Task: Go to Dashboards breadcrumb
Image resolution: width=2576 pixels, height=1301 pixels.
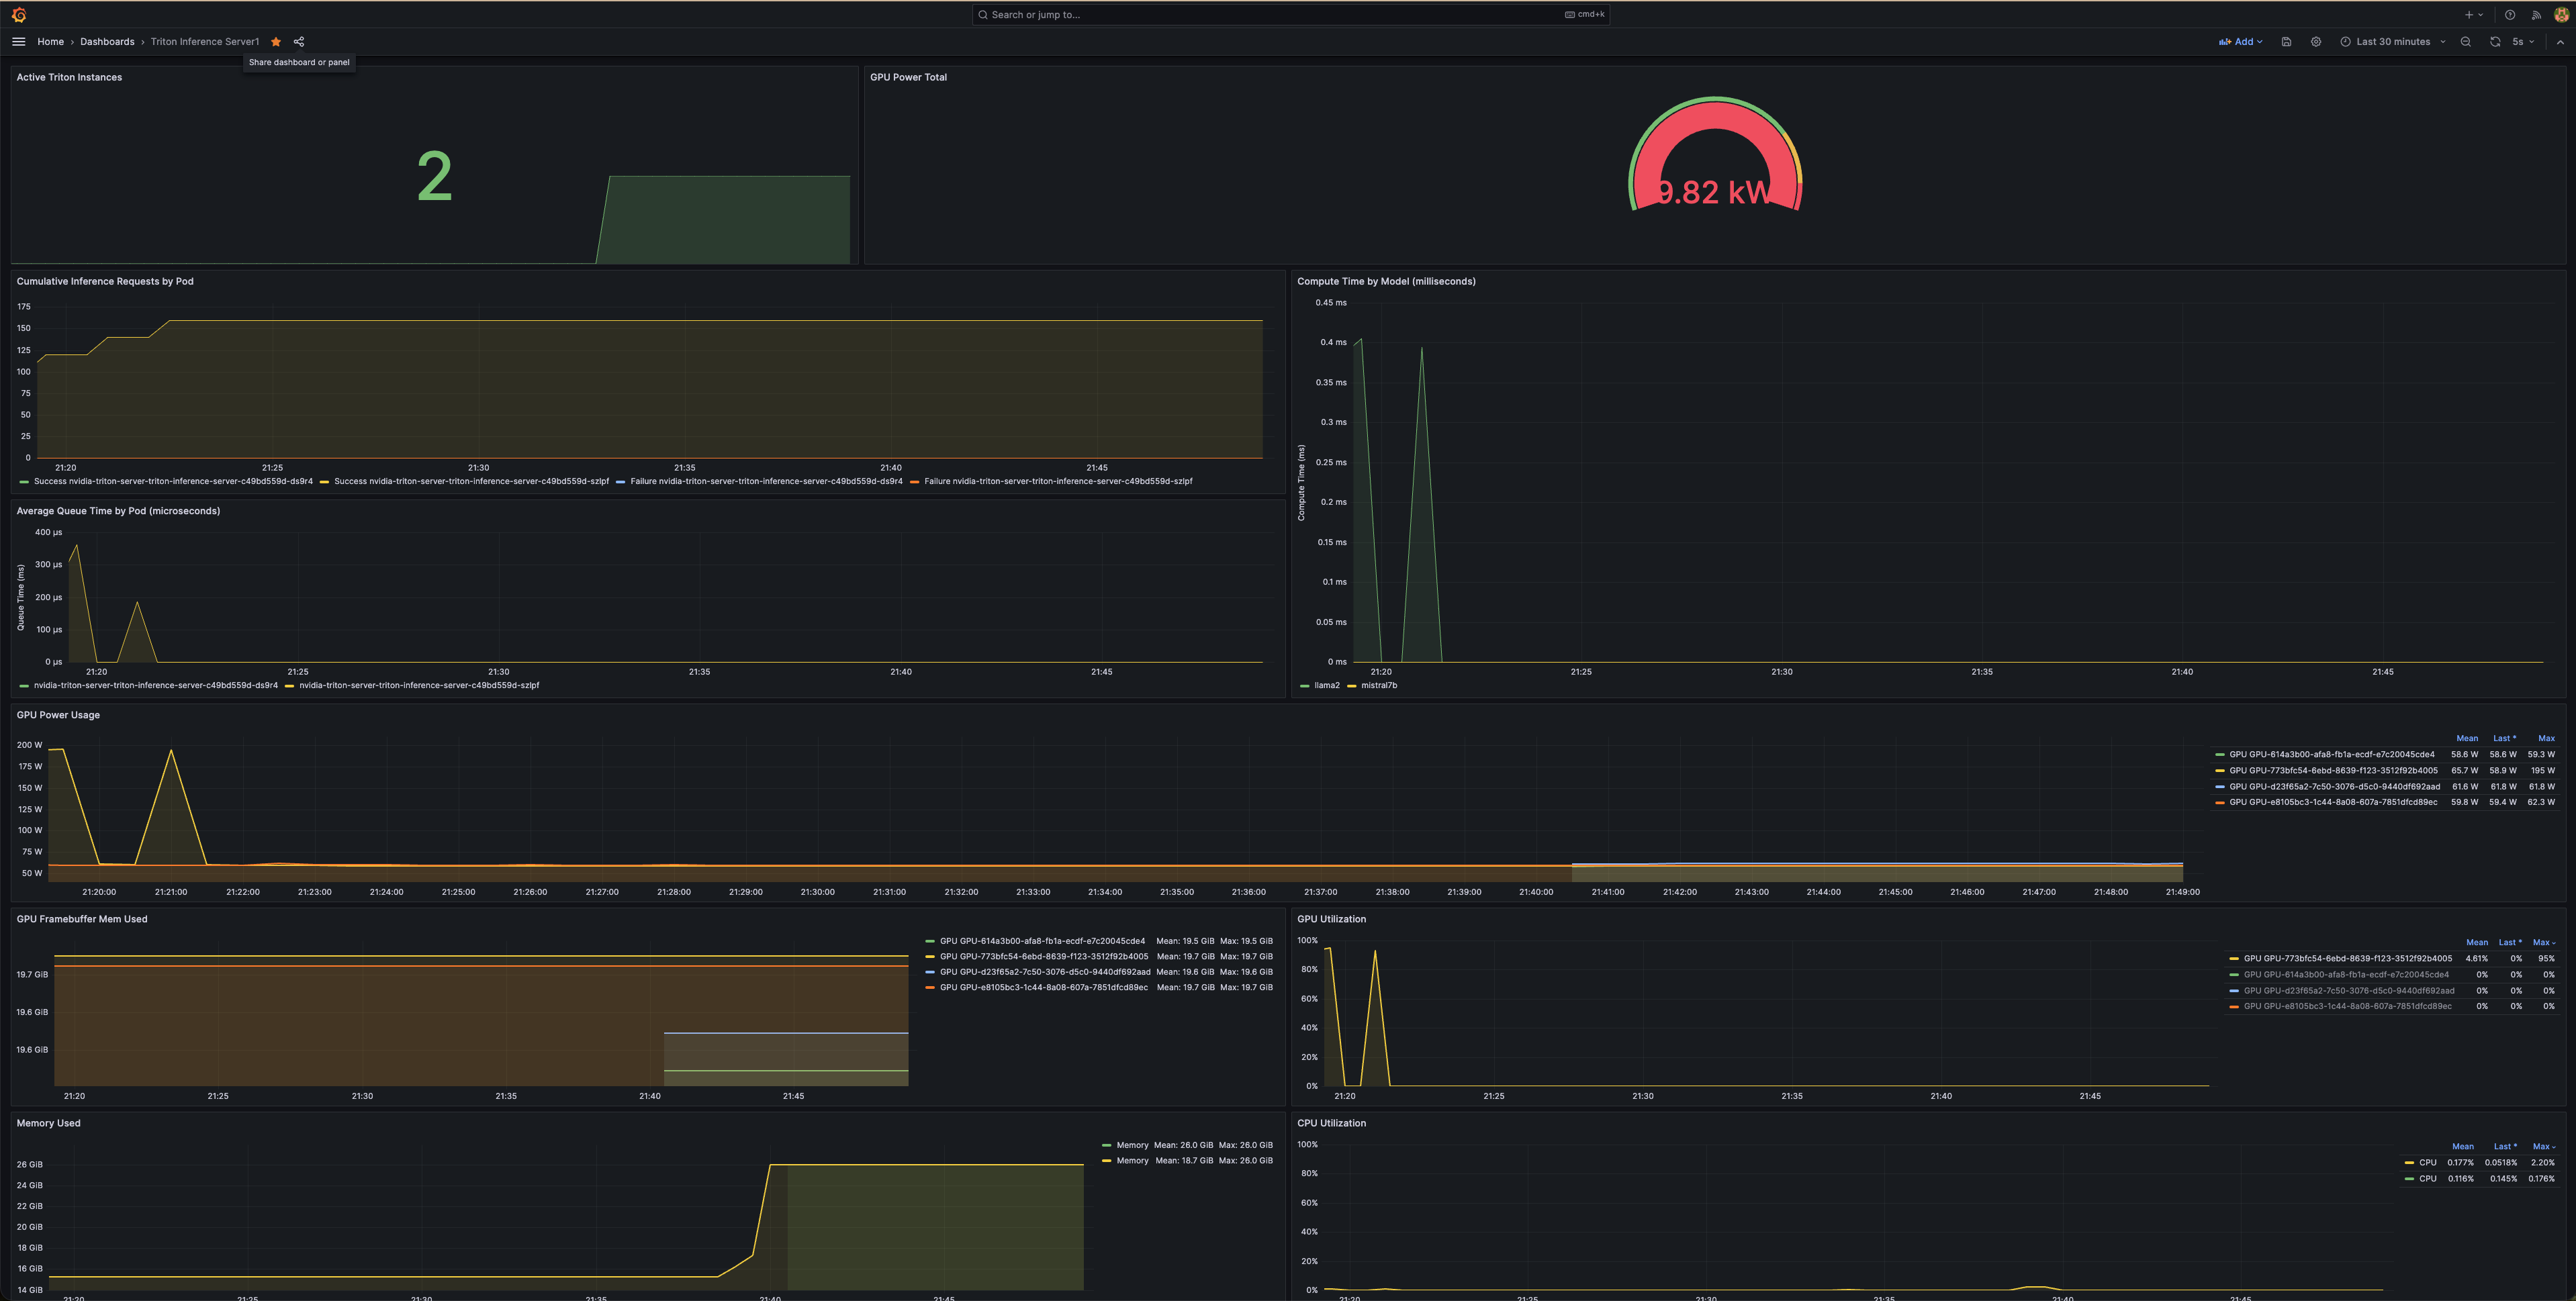Action: click(x=107, y=42)
